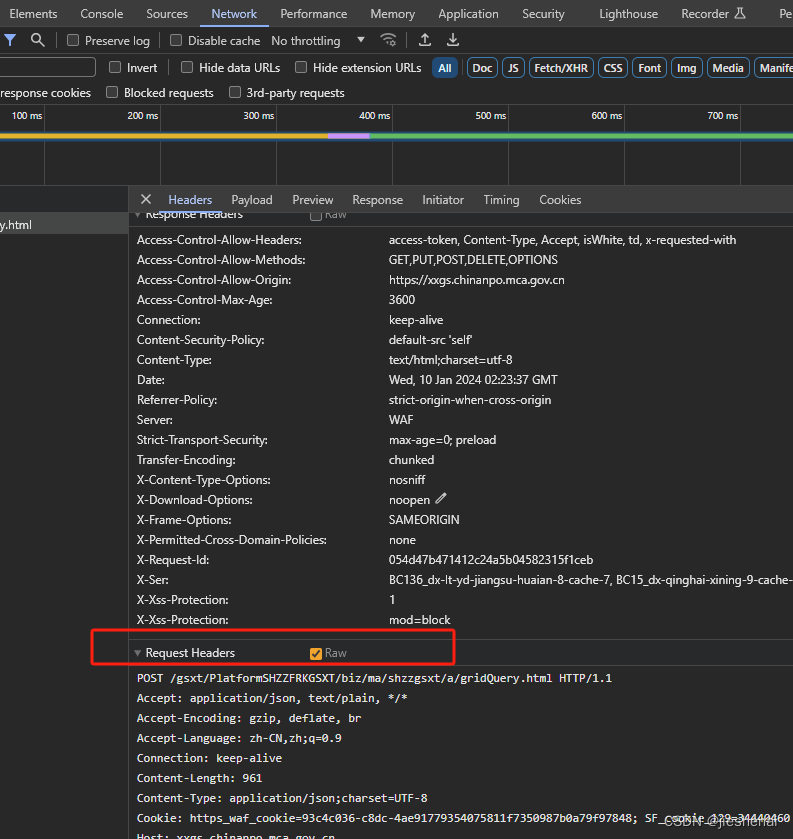Select the y.html request row
Screen dimensions: 793x839
coord(64,225)
